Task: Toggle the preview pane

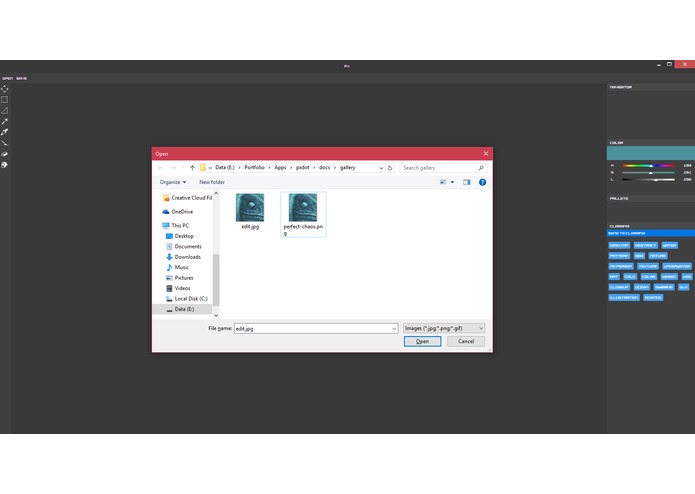Action: point(467,182)
